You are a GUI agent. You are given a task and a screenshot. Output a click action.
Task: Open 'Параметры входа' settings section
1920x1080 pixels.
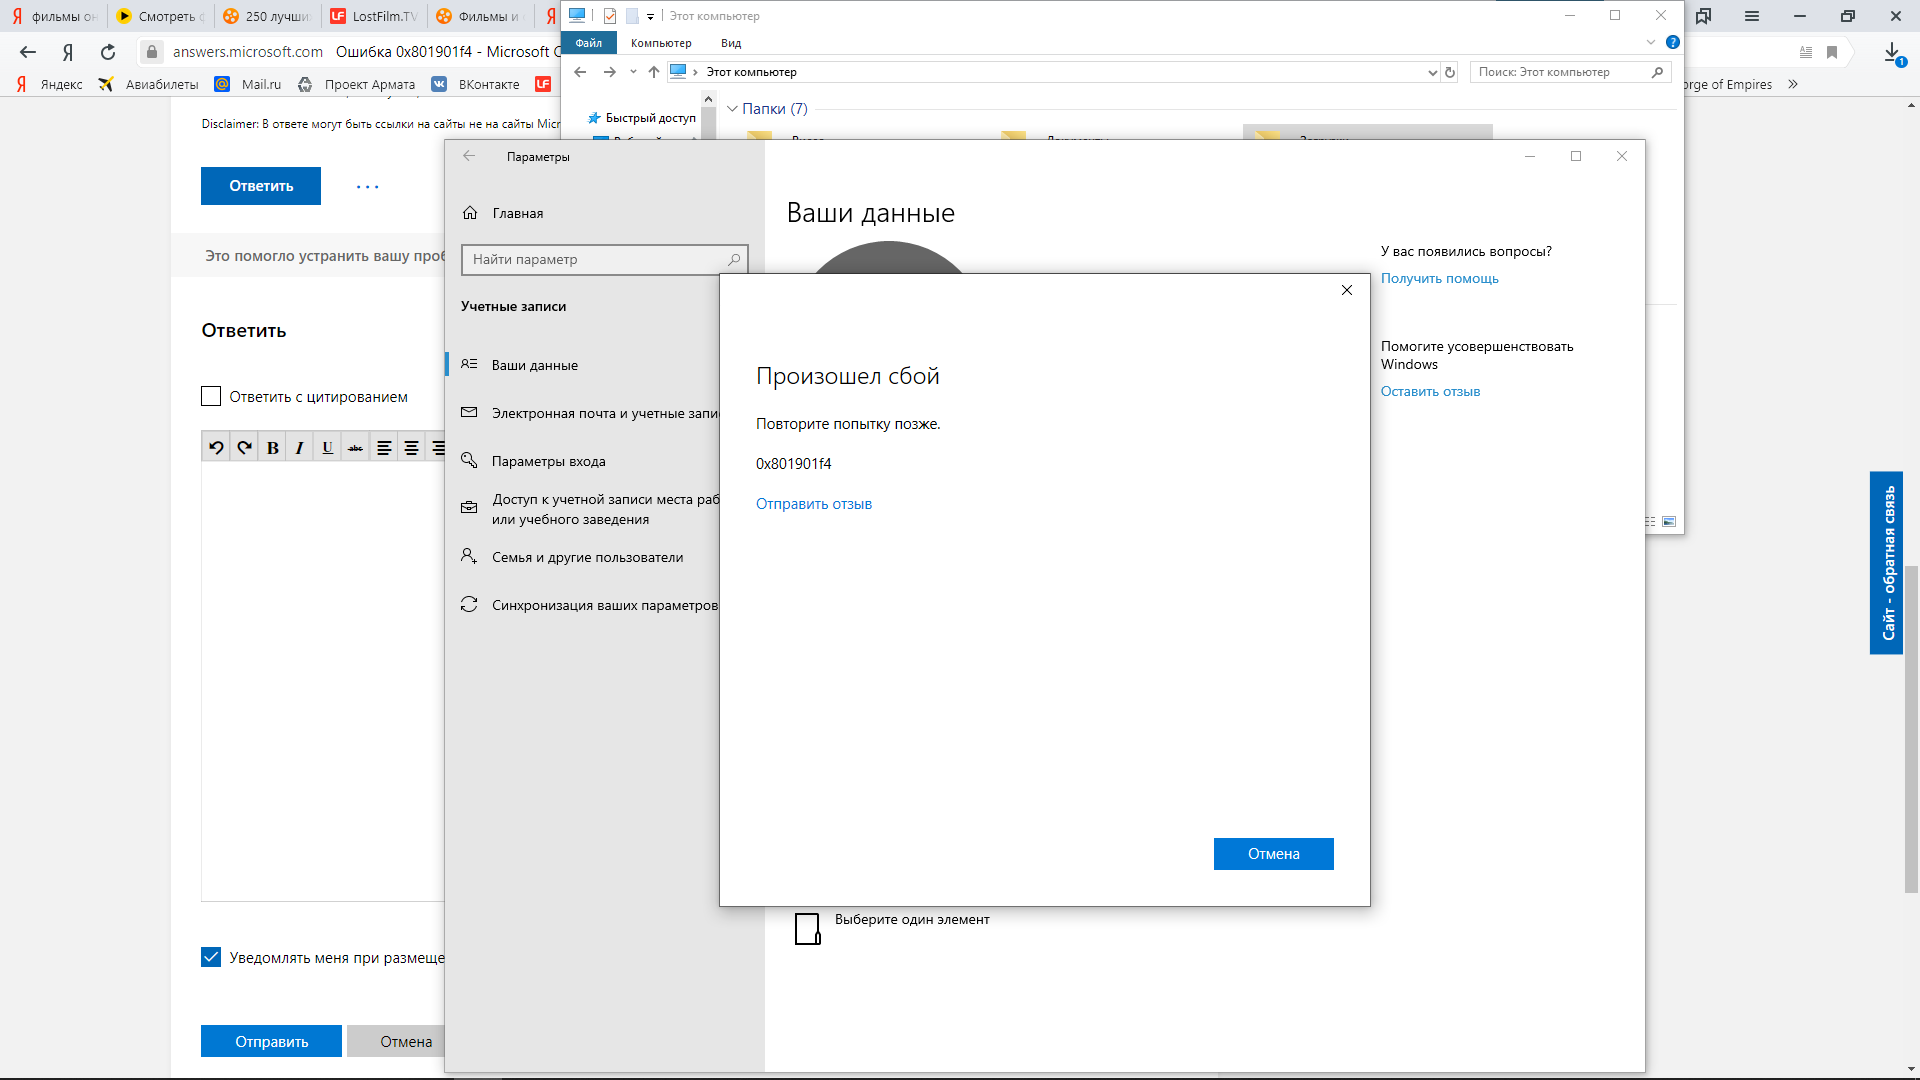pyautogui.click(x=548, y=461)
